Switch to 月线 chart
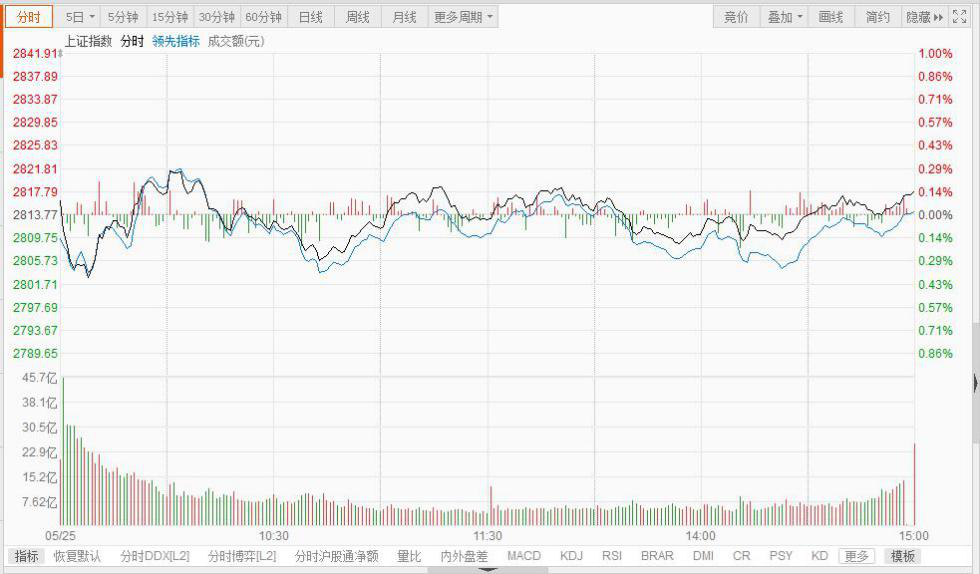Image resolution: width=980 pixels, height=574 pixels. (404, 17)
